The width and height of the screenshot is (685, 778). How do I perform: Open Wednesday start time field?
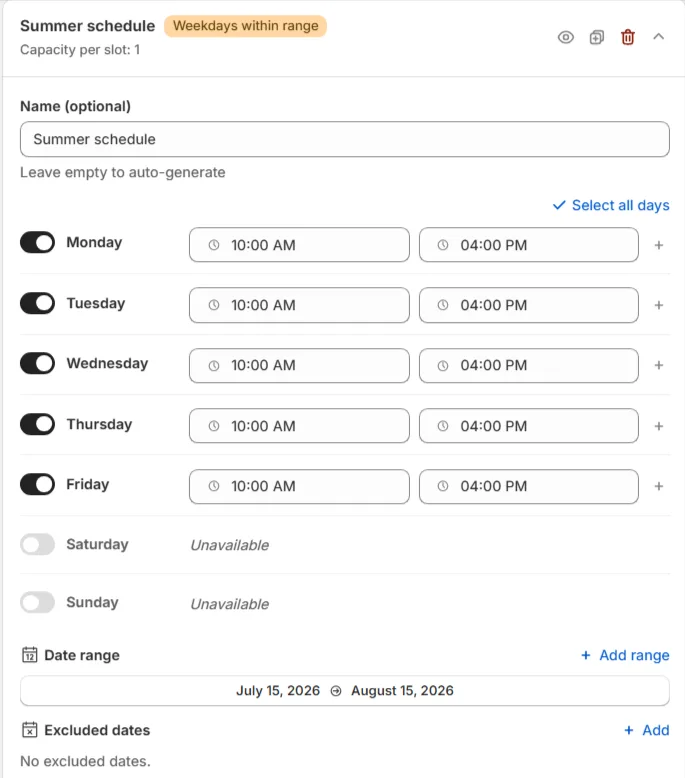point(299,366)
